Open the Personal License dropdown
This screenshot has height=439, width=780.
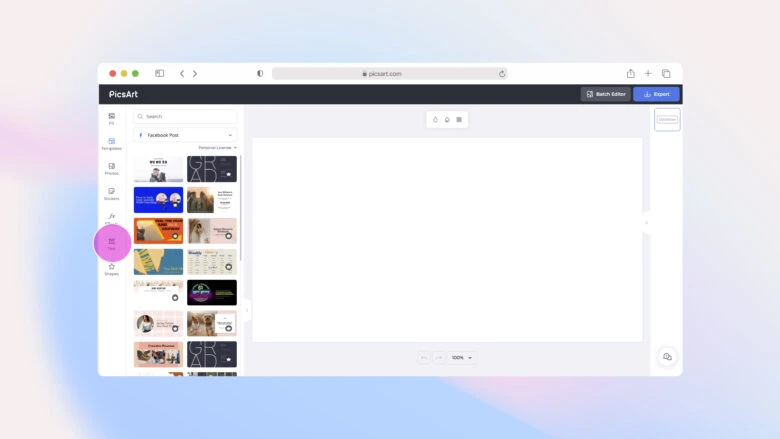click(x=217, y=147)
